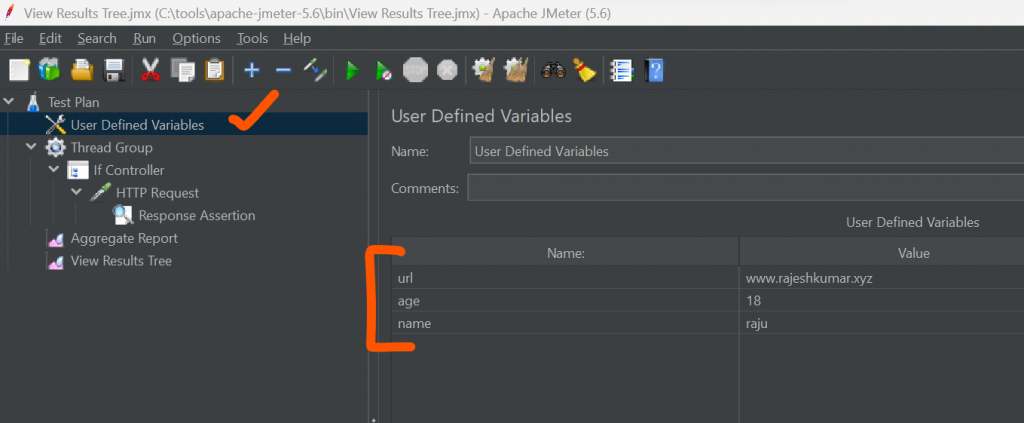
Task: Open the Templates icon in toolbar
Action: point(49,70)
